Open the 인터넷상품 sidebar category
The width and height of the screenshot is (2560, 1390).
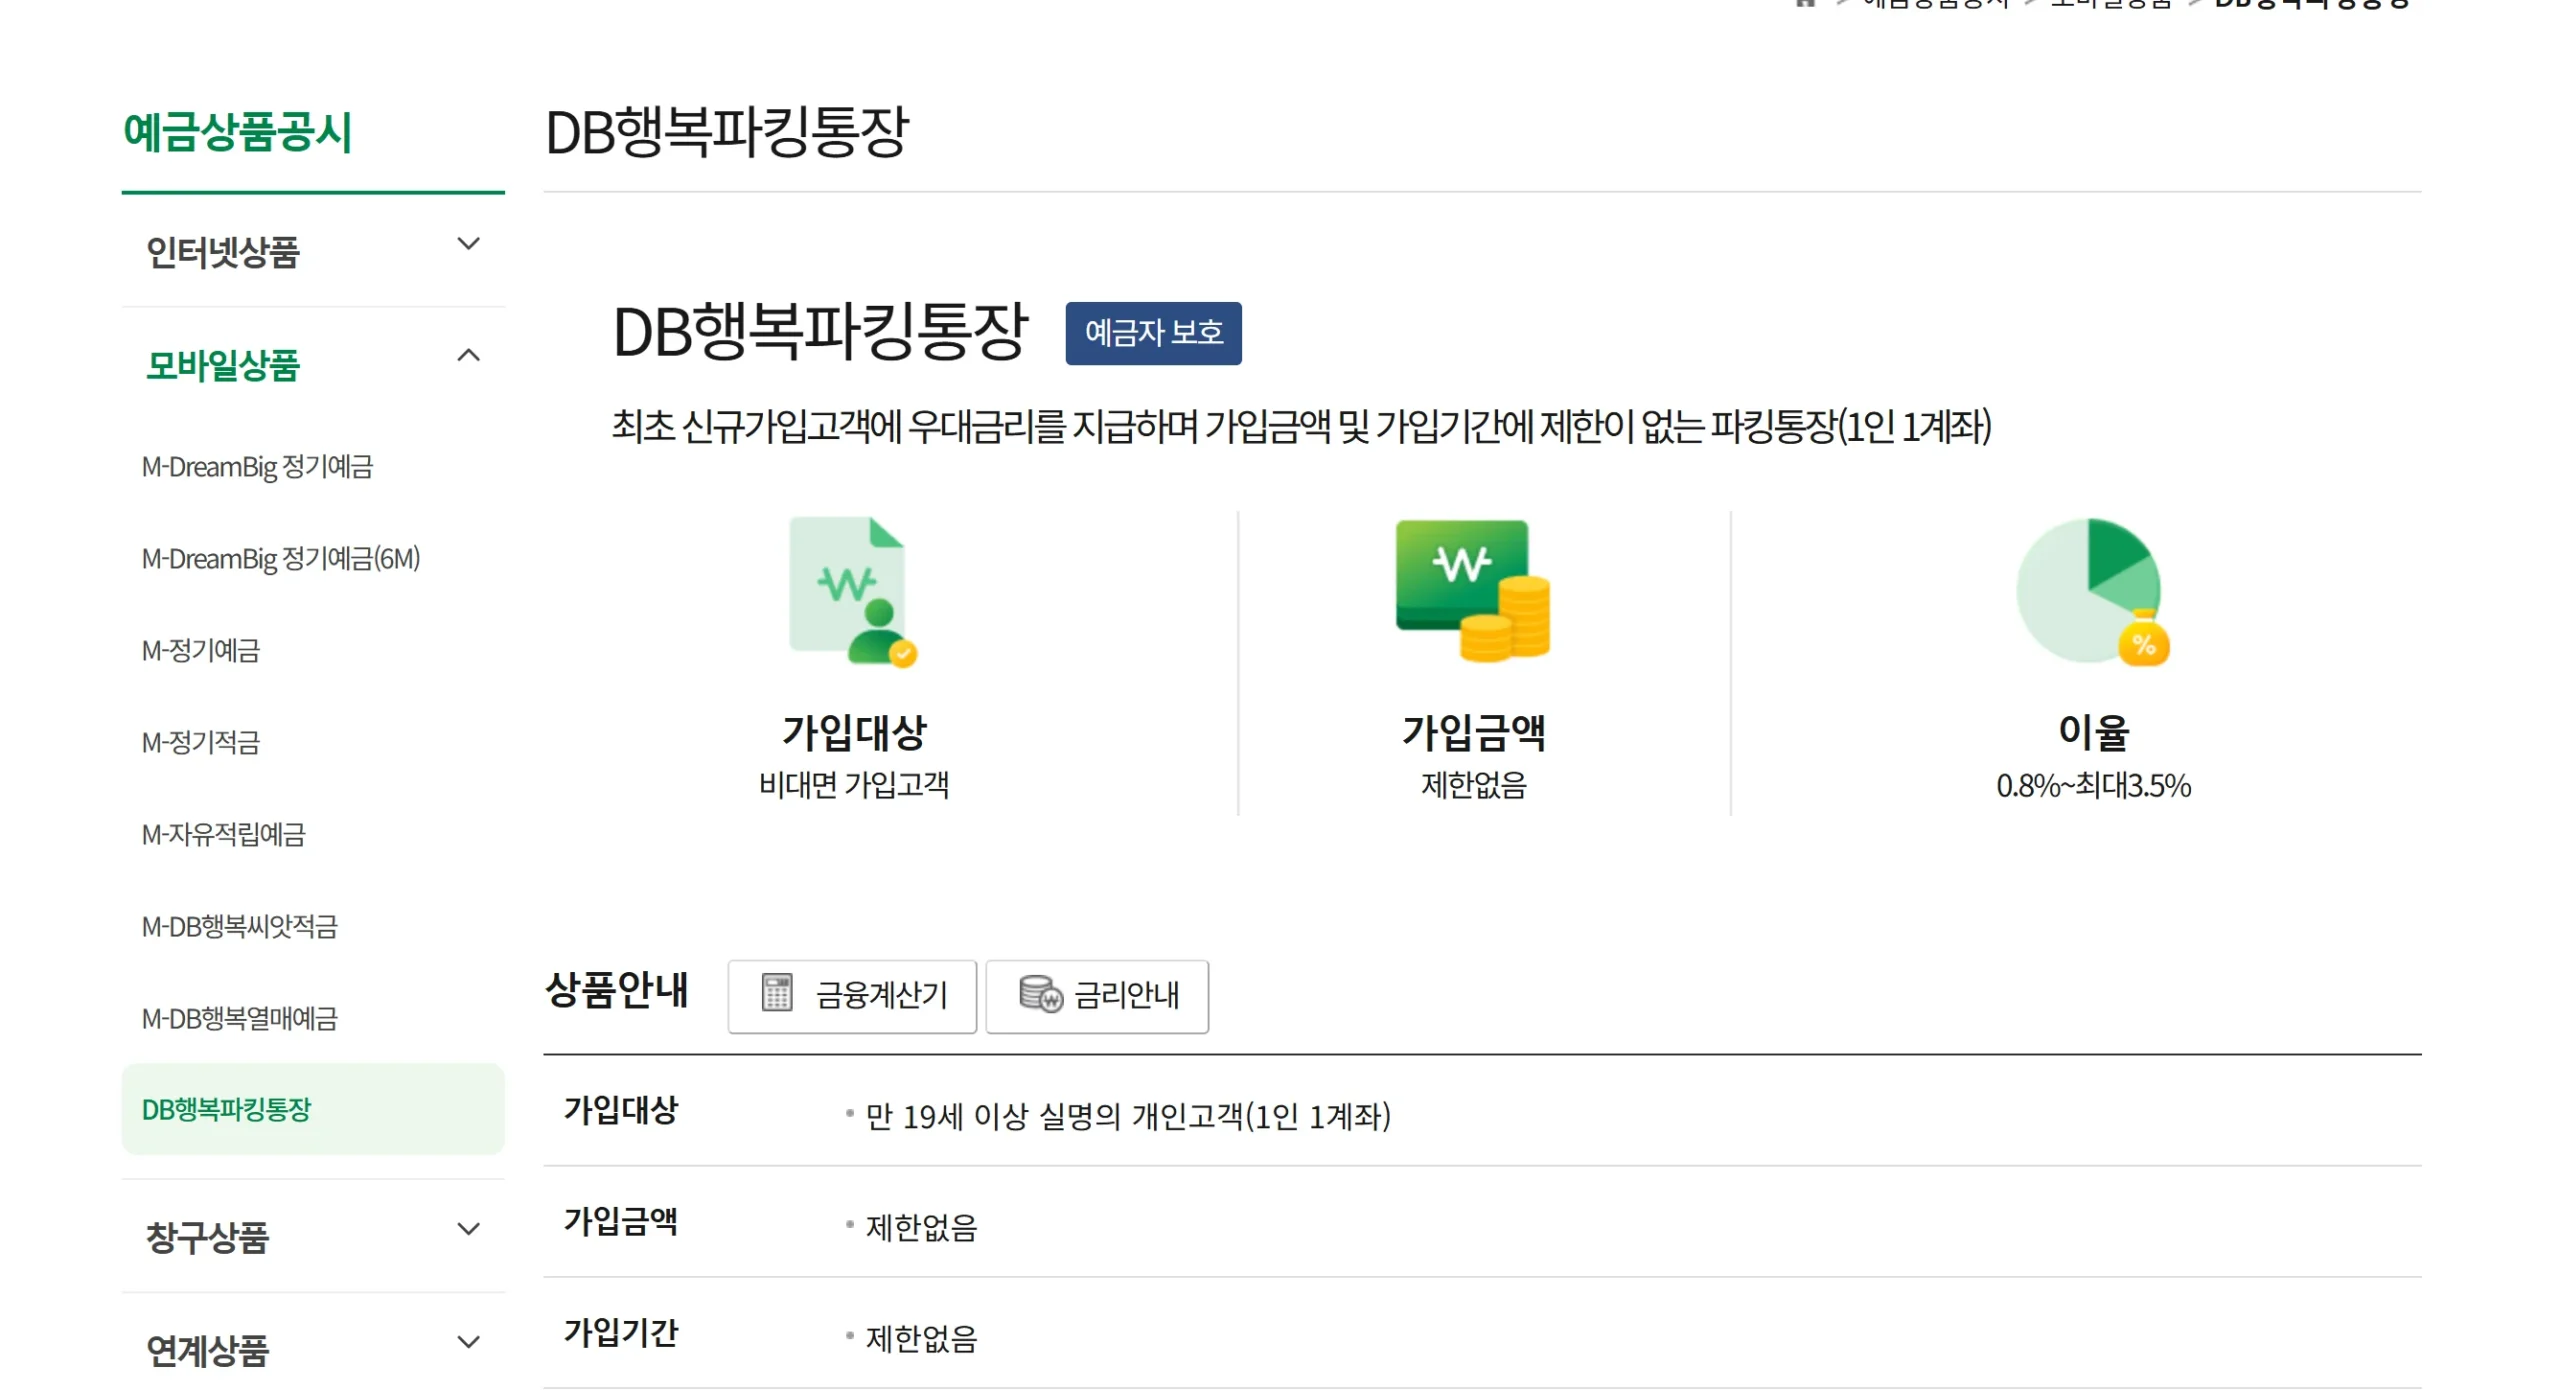222,252
